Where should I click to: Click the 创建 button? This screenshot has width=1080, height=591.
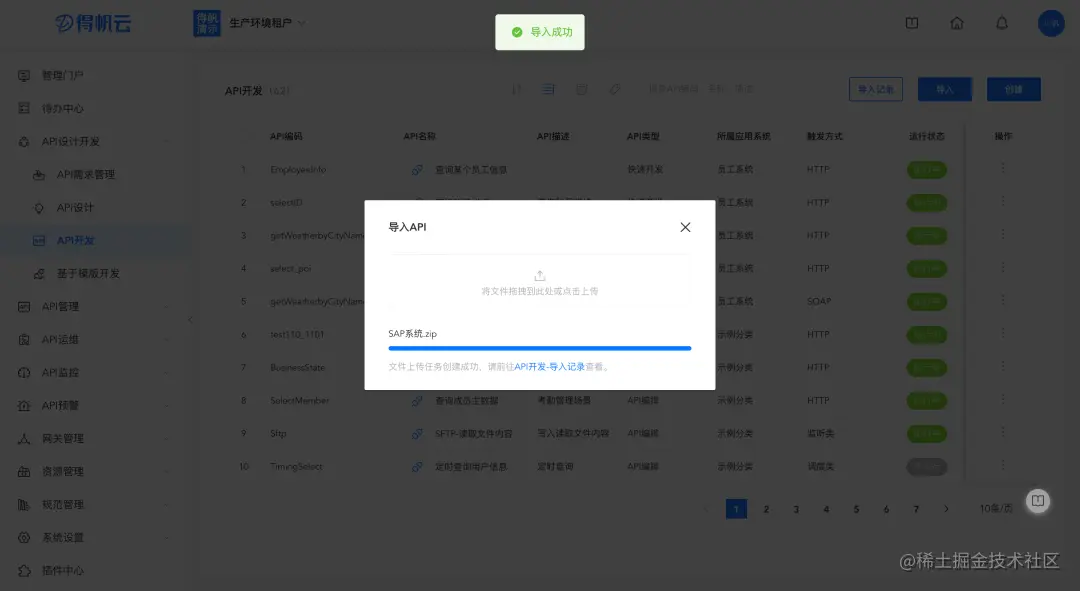(1013, 89)
